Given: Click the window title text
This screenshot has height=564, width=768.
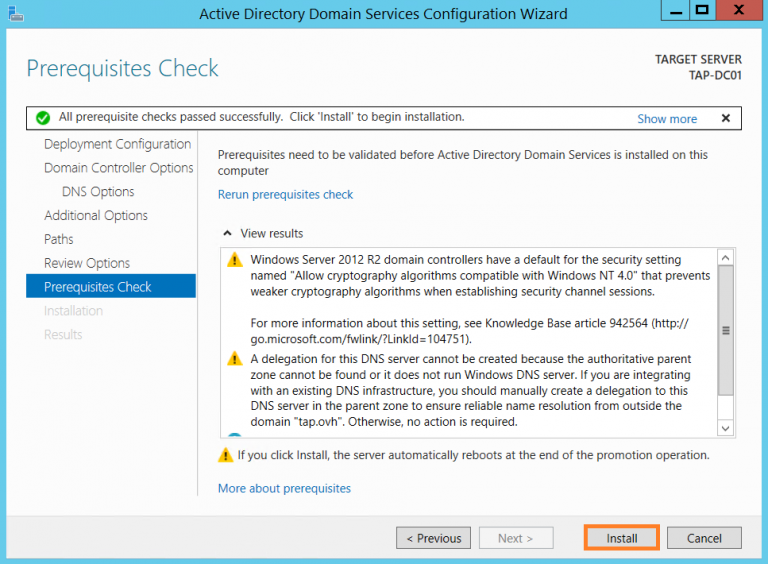Looking at the screenshot, I should (383, 14).
